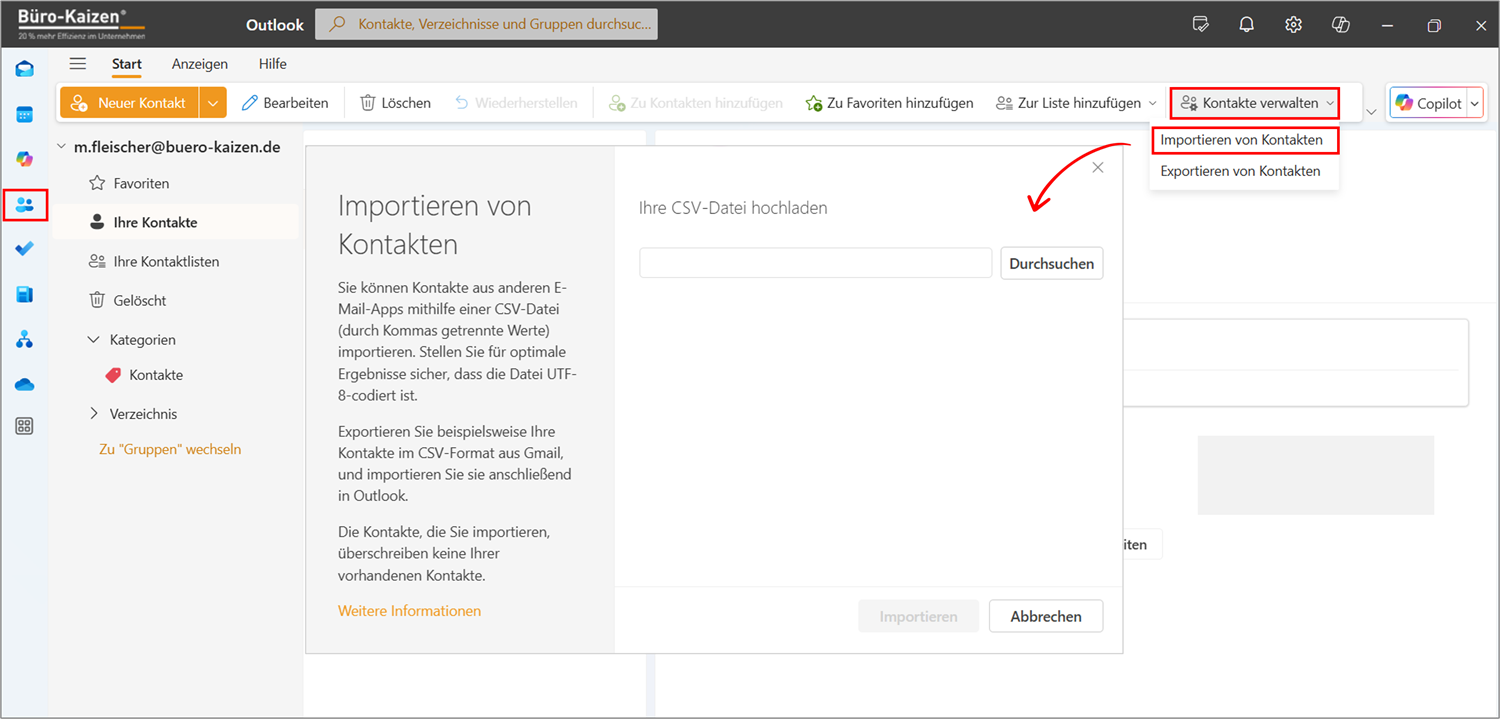This screenshot has height=719, width=1500.
Task: Click Abbrechen in the import dialog
Action: pyautogui.click(x=1046, y=616)
